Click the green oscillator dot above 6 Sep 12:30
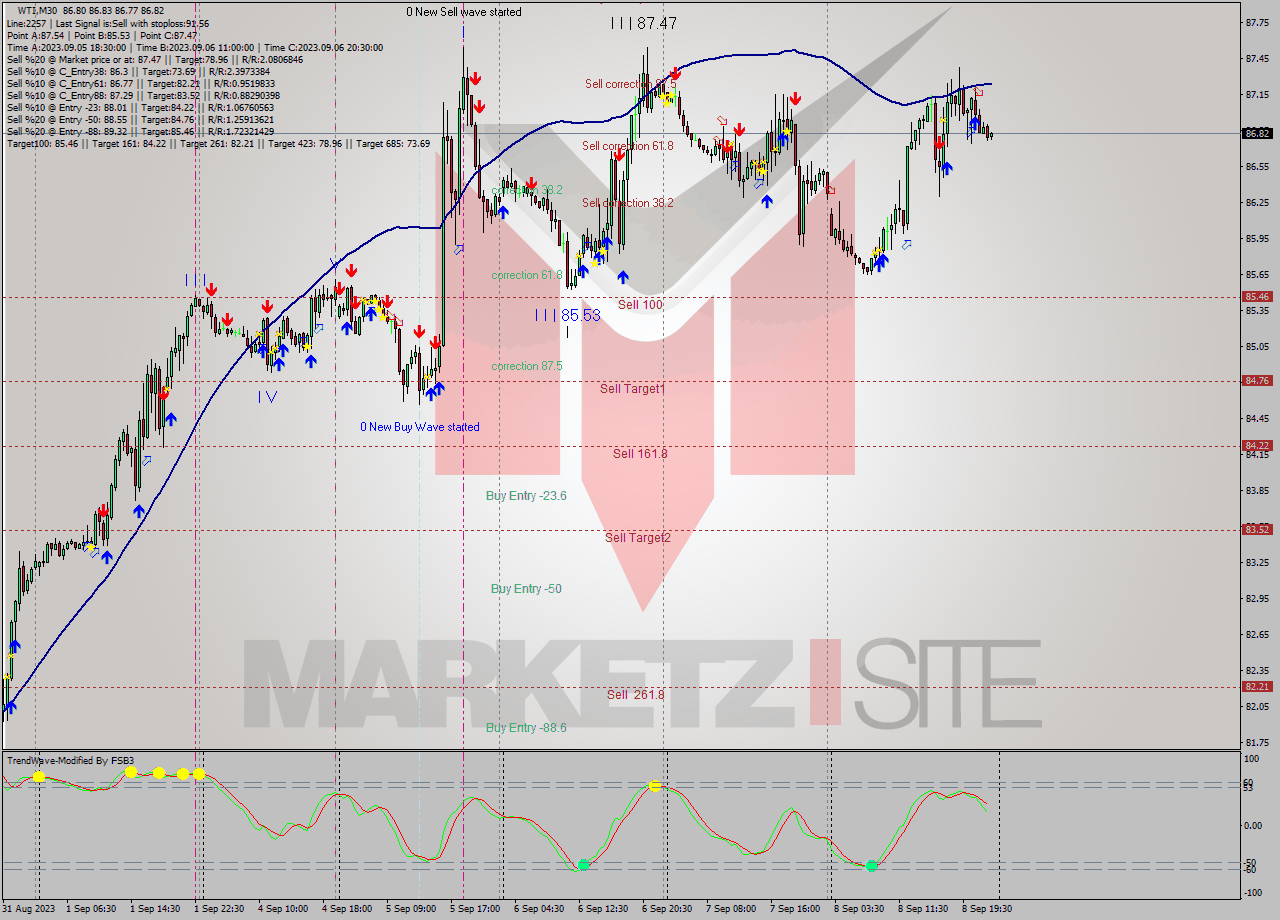This screenshot has height=920, width=1280. (583, 865)
